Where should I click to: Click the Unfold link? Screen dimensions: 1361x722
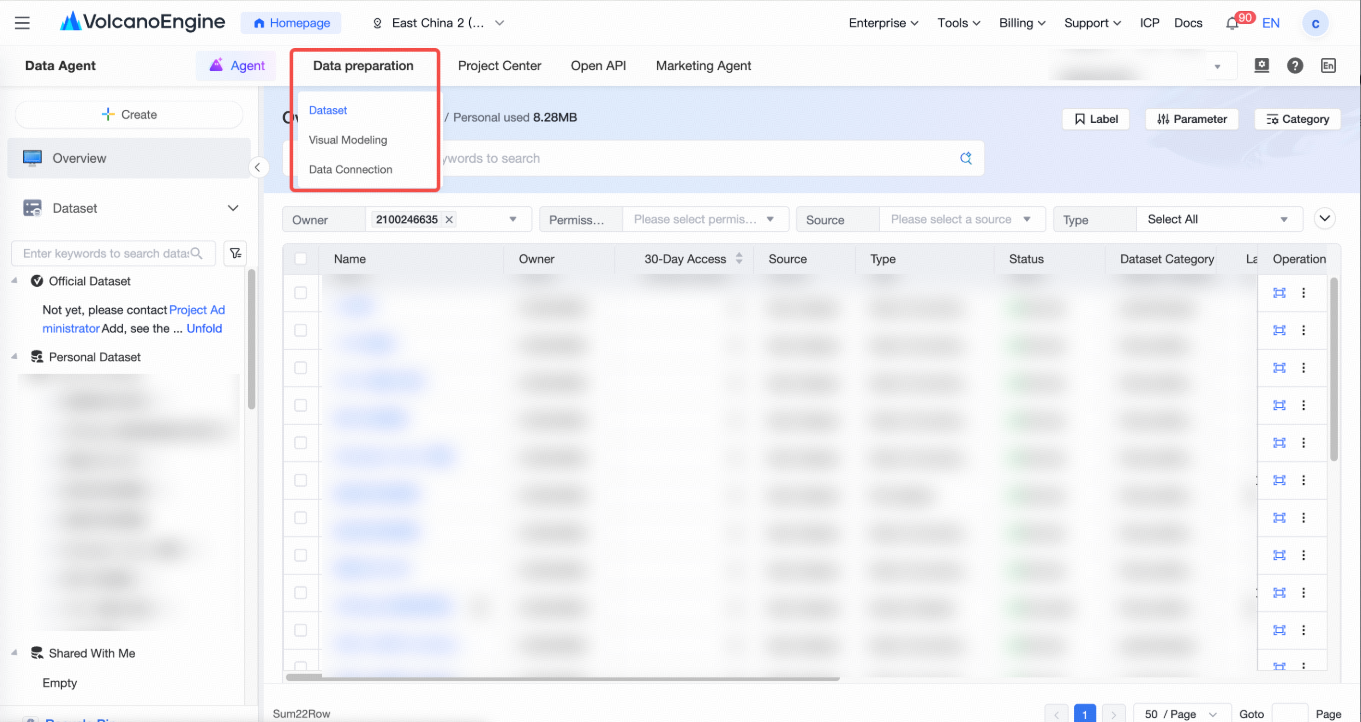point(204,328)
